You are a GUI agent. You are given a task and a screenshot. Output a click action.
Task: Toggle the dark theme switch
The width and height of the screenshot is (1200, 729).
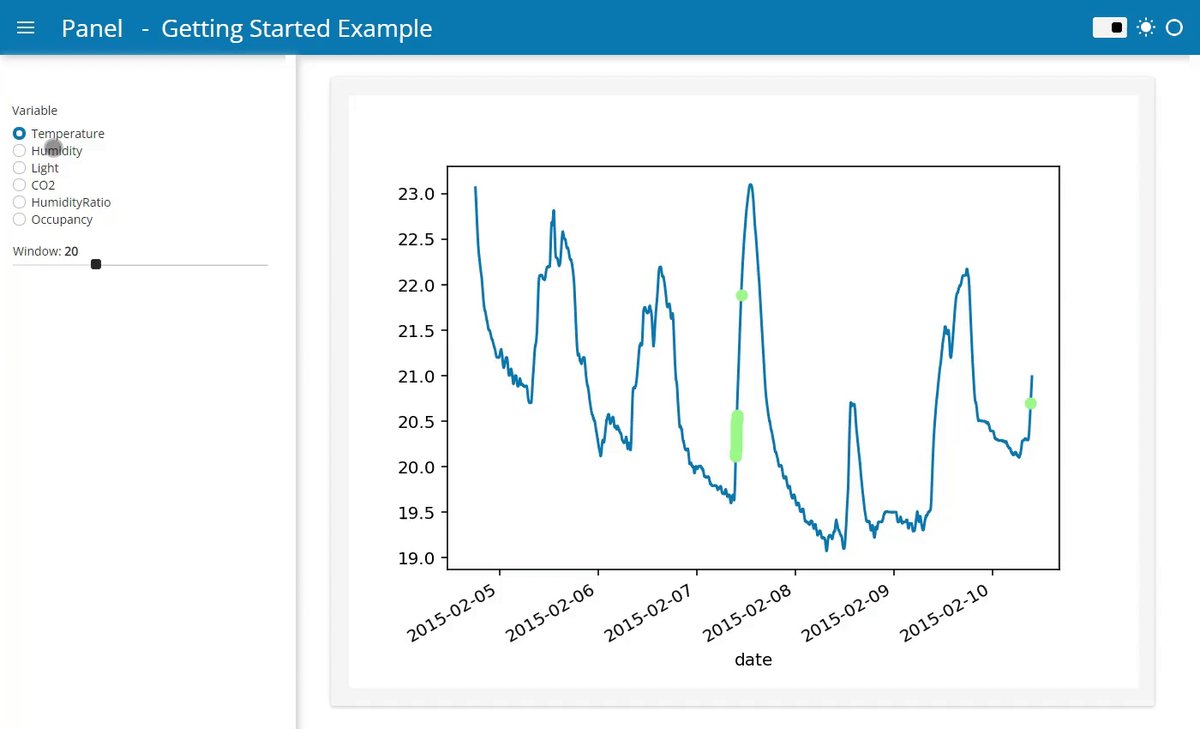coord(1110,28)
